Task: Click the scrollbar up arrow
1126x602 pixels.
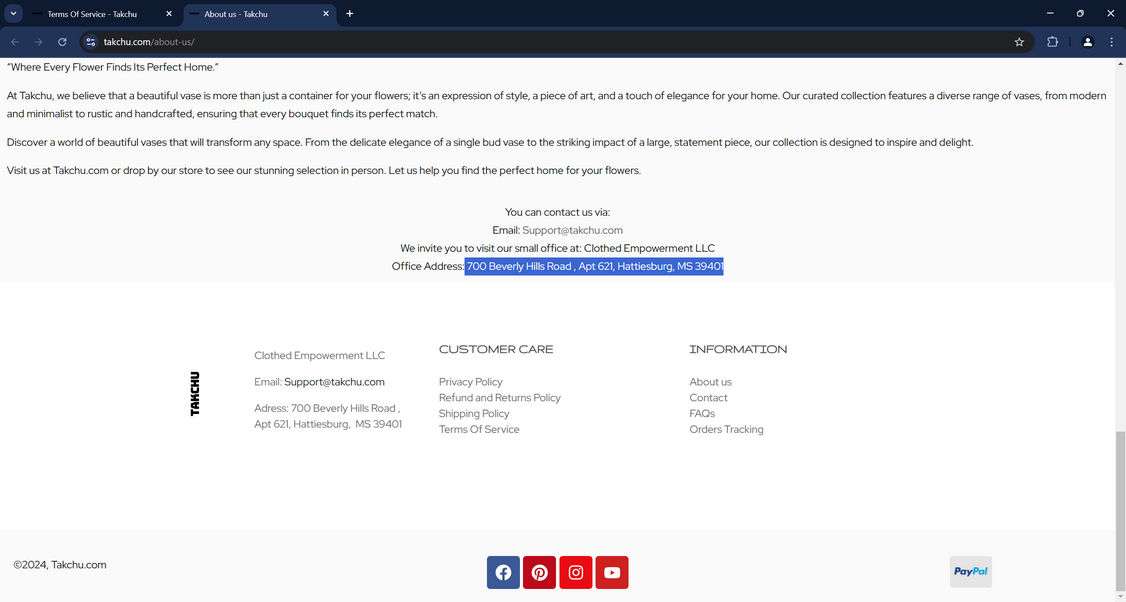Action: pos(1120,64)
